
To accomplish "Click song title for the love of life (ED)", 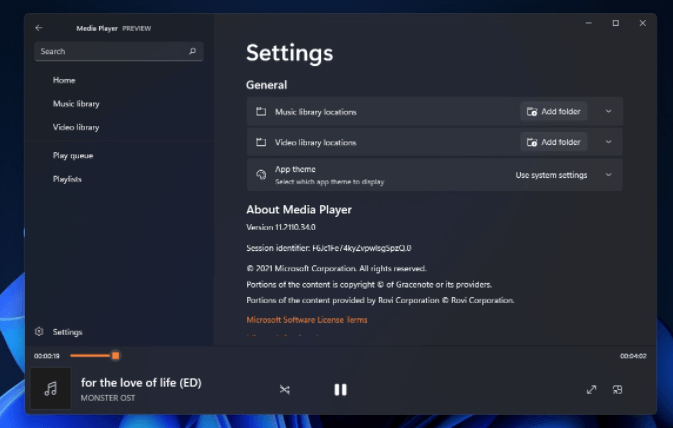I will click(141, 382).
